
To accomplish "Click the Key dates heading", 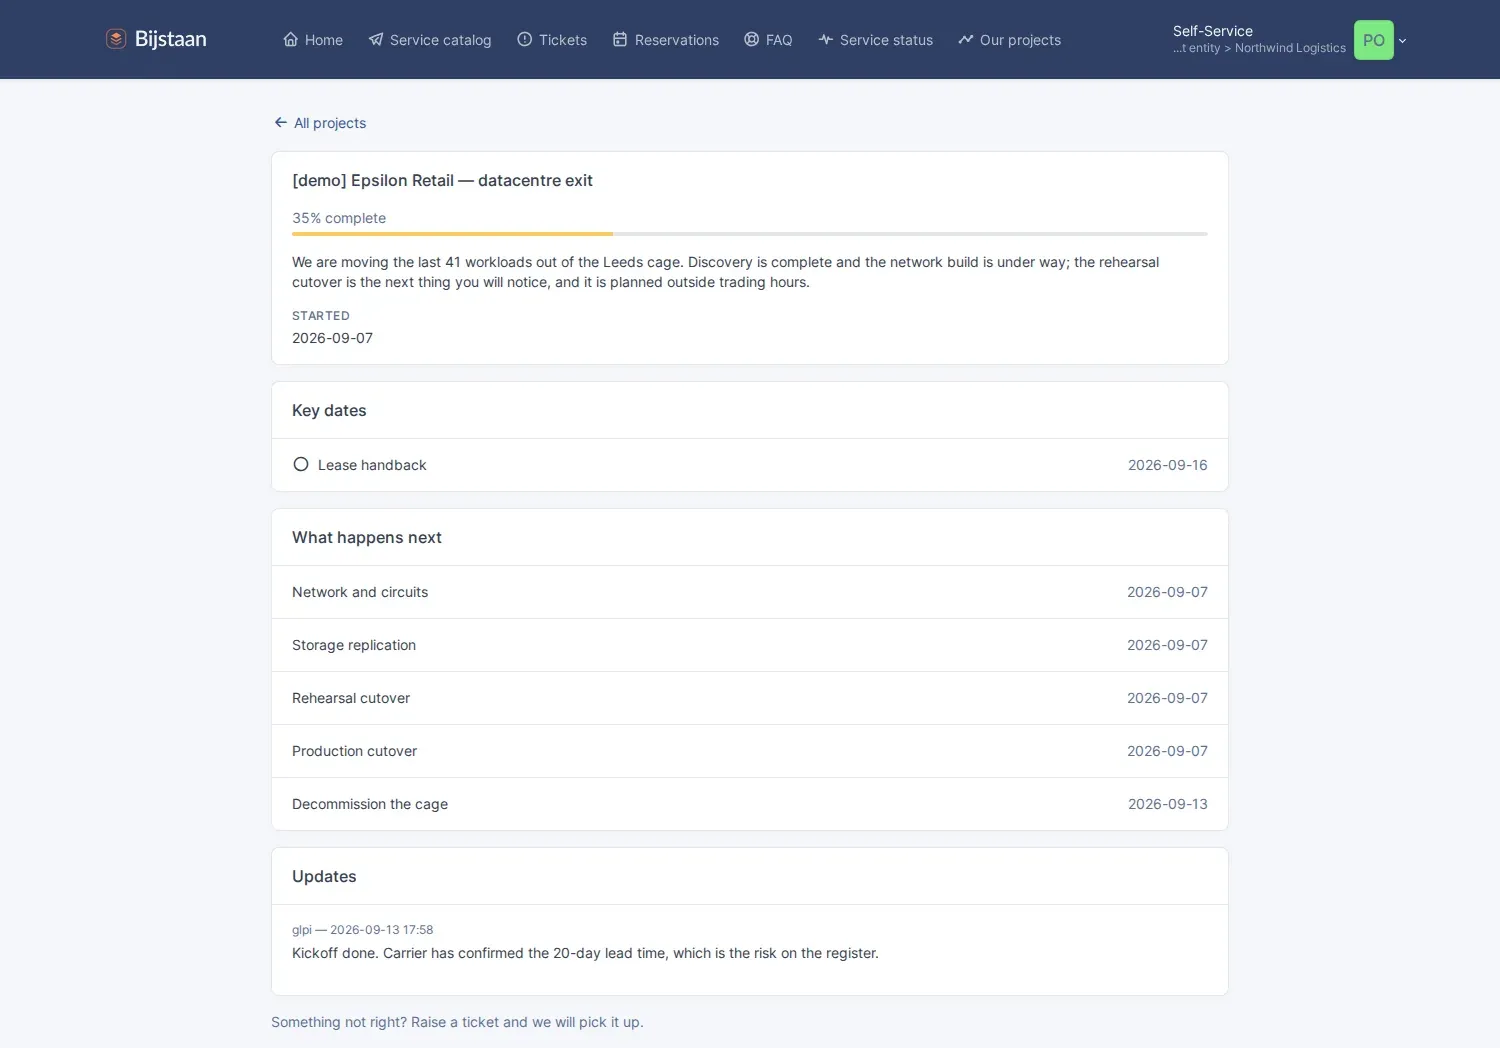I will [329, 411].
